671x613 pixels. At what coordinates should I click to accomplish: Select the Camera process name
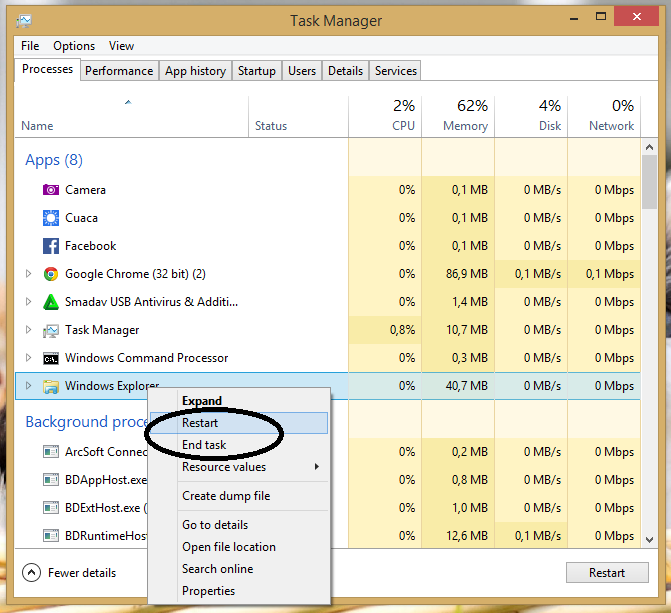pyautogui.click(x=85, y=190)
